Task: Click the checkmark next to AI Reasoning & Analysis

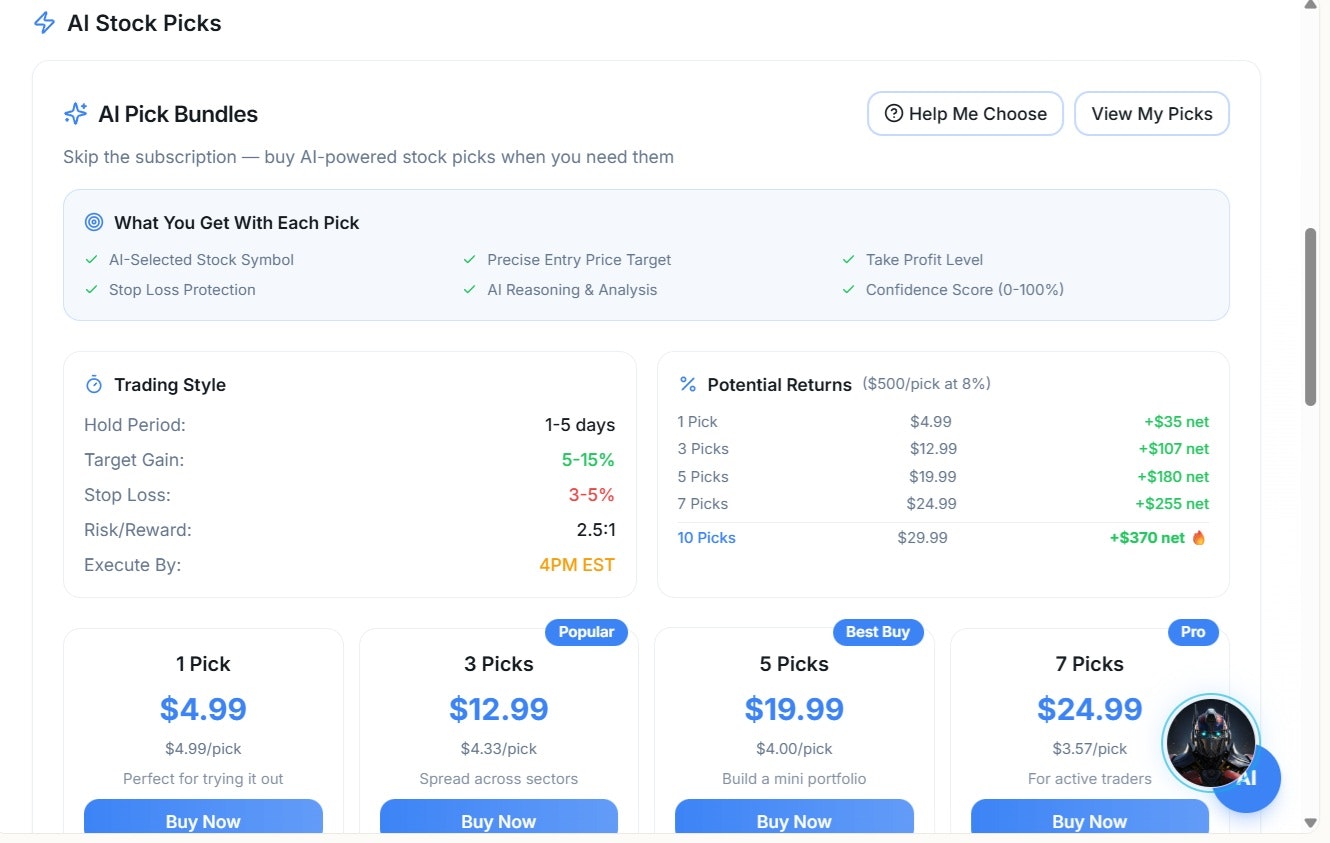Action: pos(470,290)
